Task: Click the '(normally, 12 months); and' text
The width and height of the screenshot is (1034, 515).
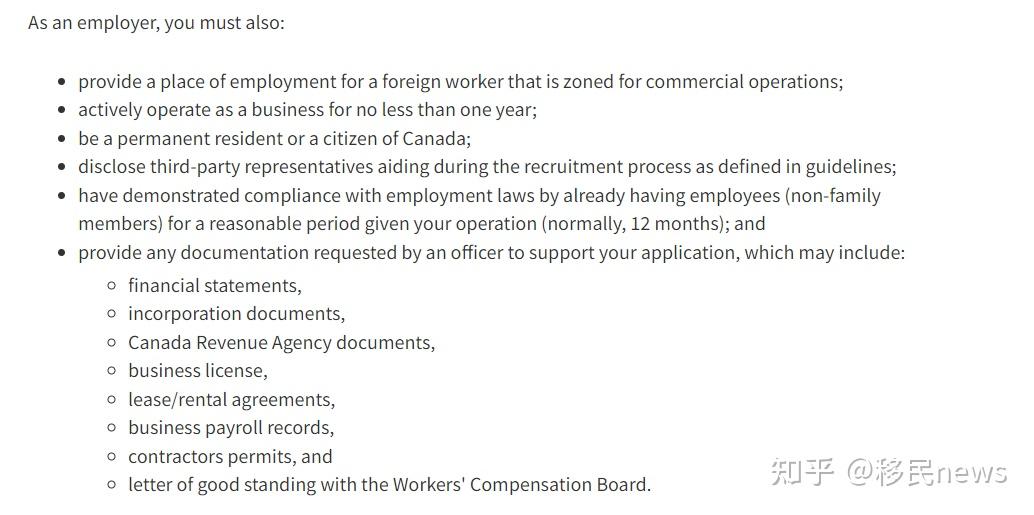Action: pos(653,224)
